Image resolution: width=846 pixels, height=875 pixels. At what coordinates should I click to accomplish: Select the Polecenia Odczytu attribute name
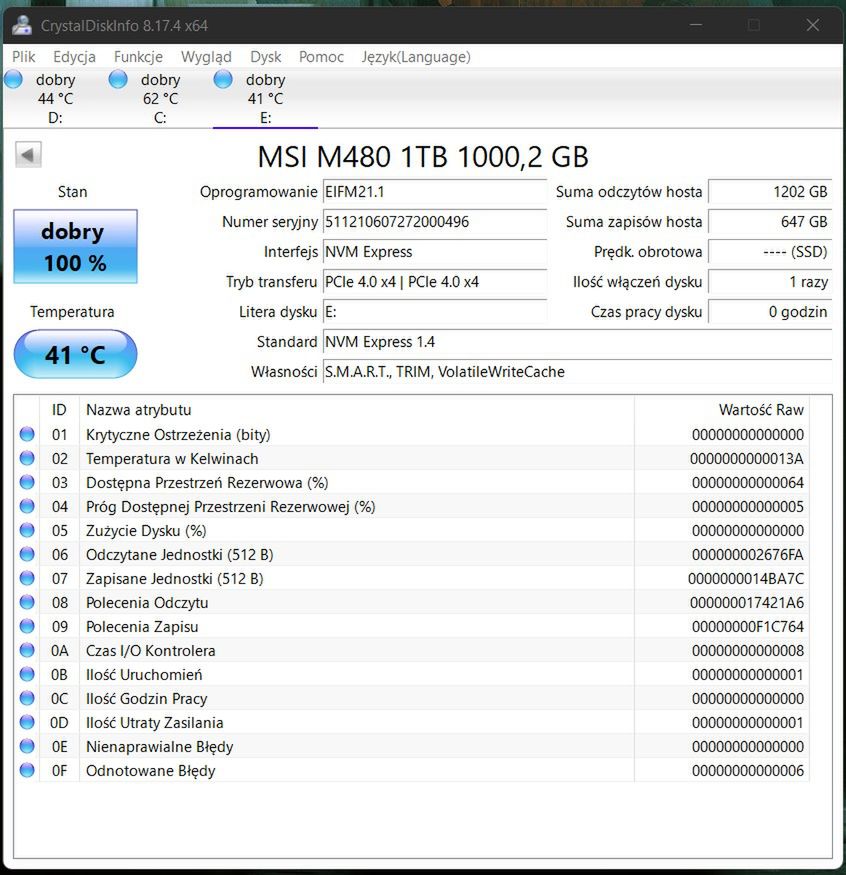tap(147, 603)
